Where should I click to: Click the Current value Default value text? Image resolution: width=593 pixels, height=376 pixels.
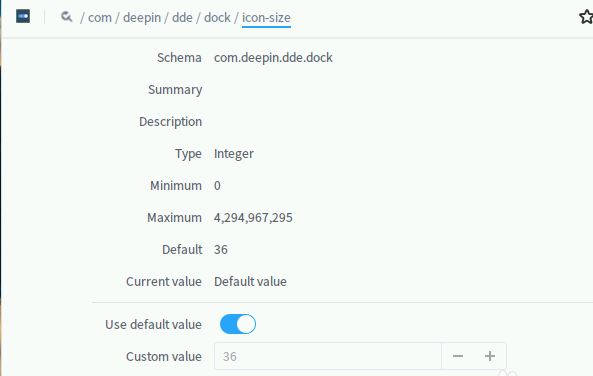(250, 281)
